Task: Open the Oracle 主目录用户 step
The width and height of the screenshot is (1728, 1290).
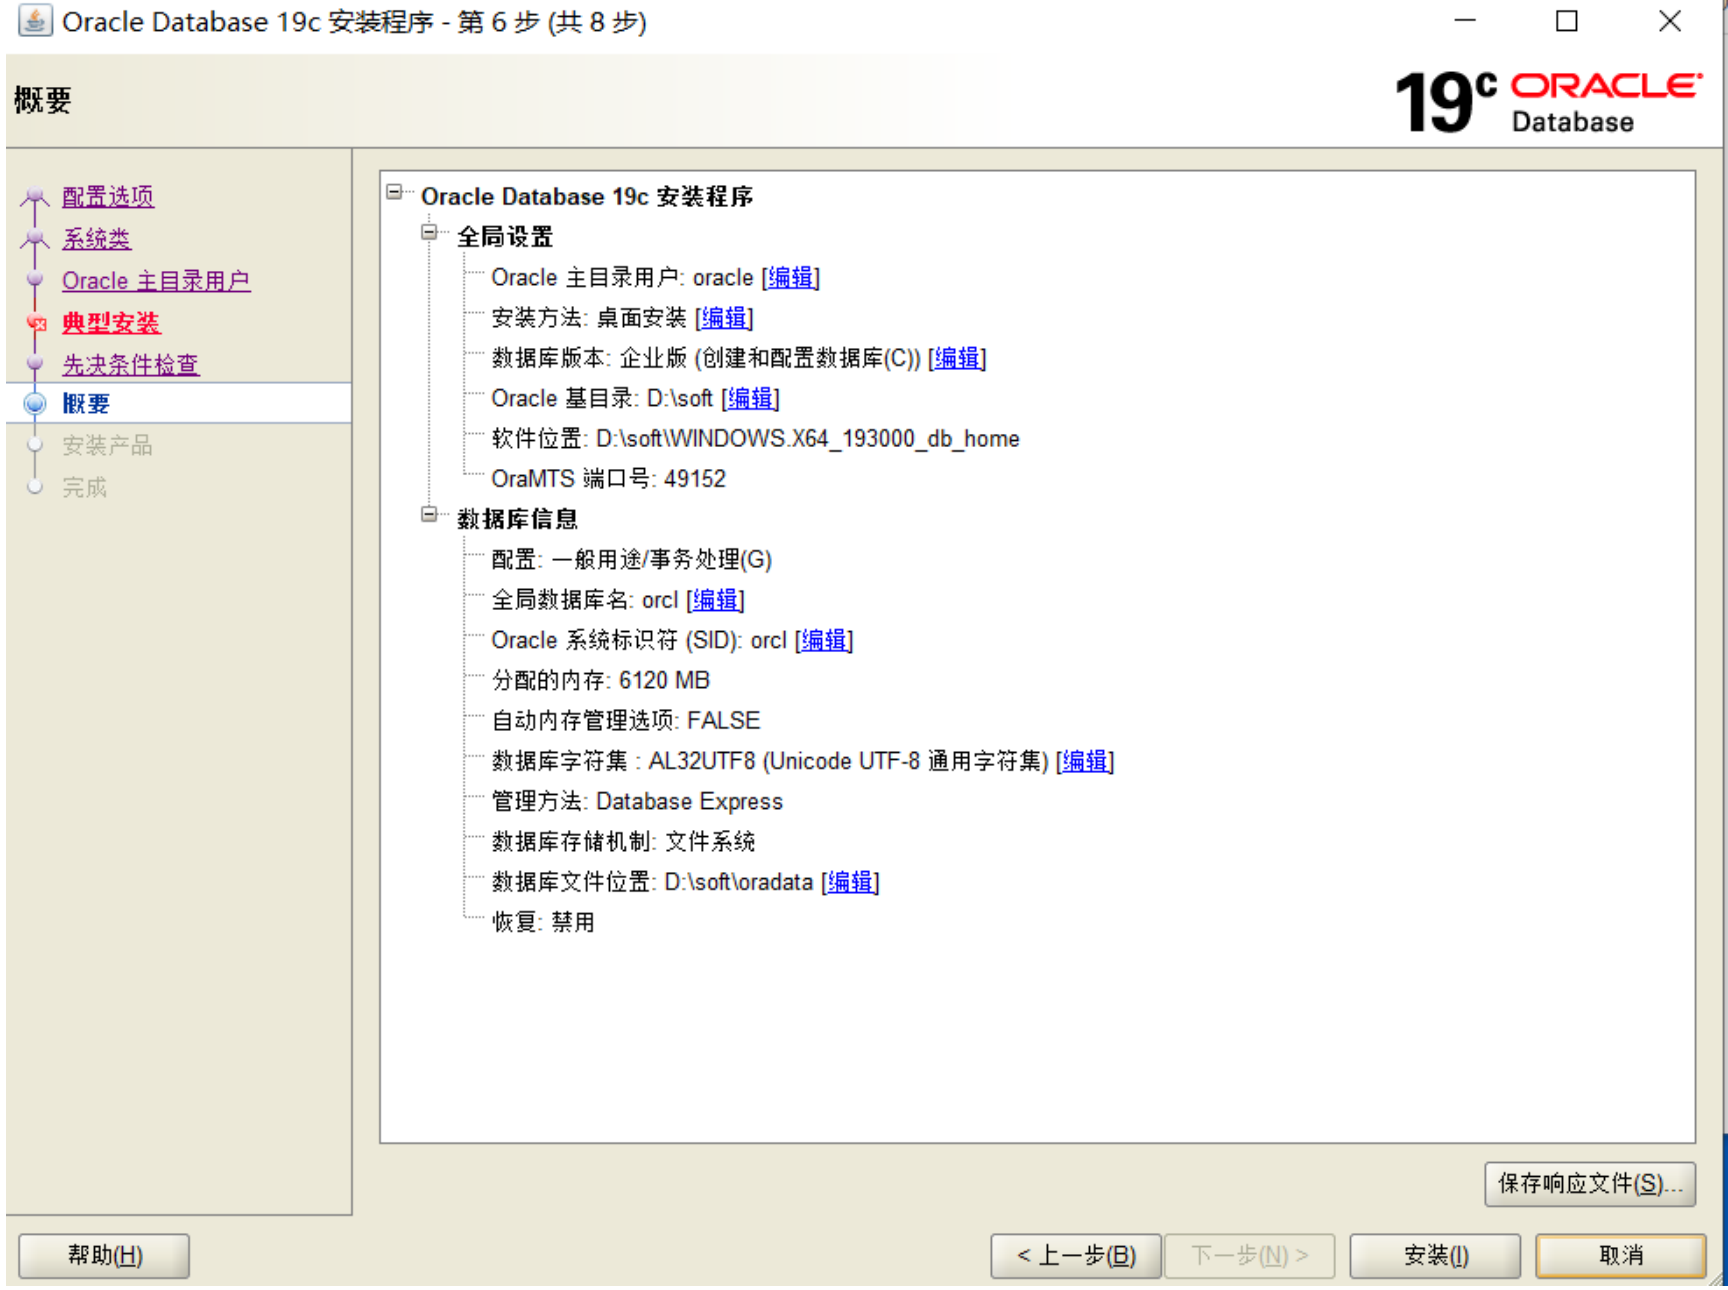Action: point(156,281)
